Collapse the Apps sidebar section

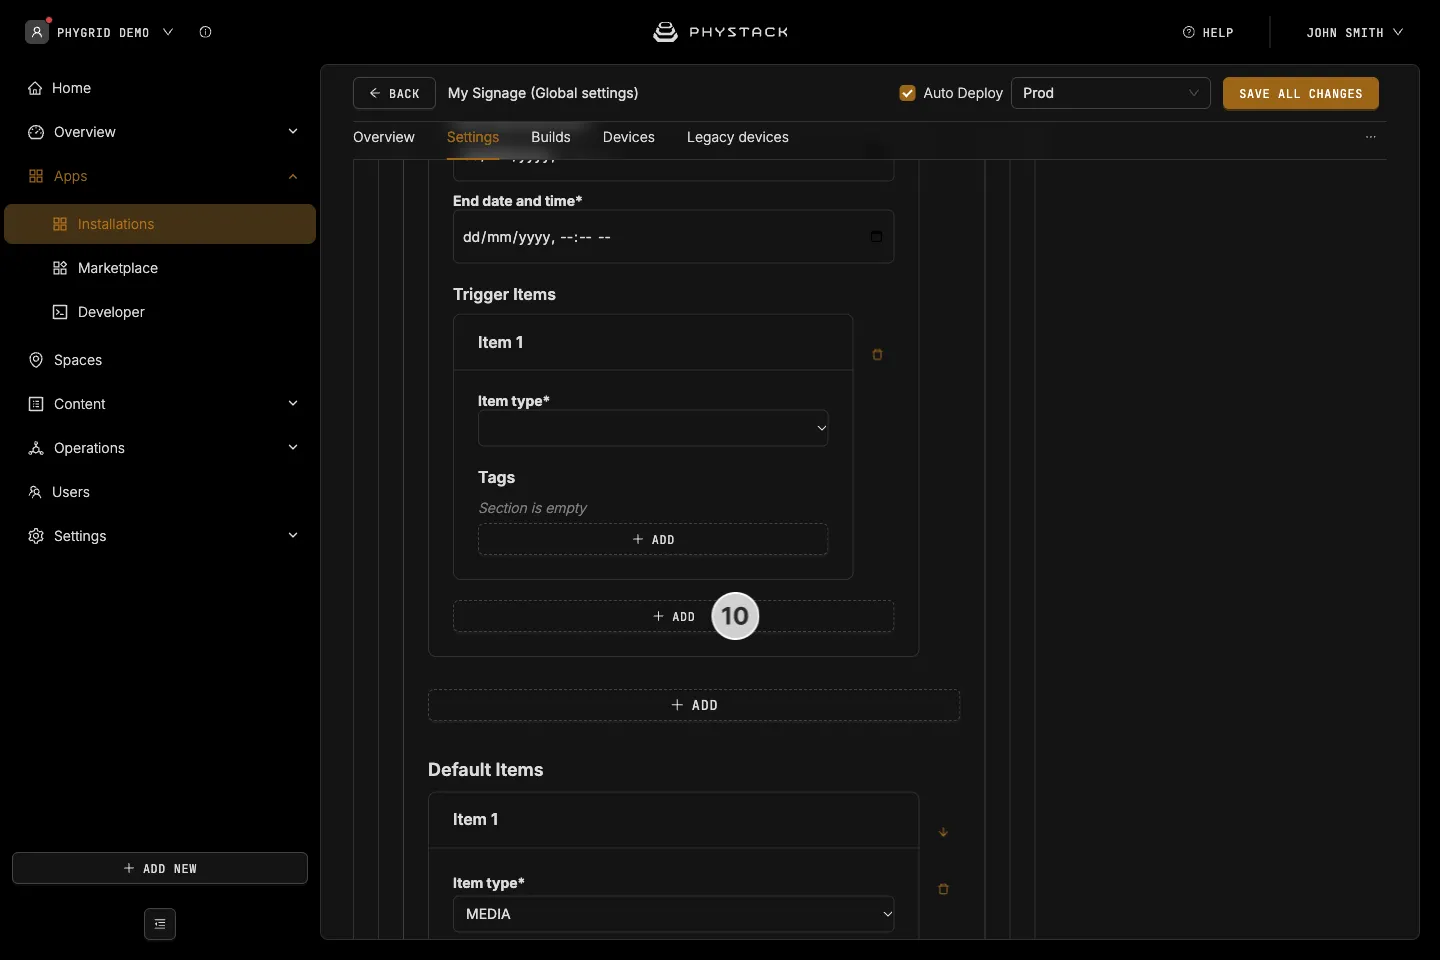tap(293, 176)
